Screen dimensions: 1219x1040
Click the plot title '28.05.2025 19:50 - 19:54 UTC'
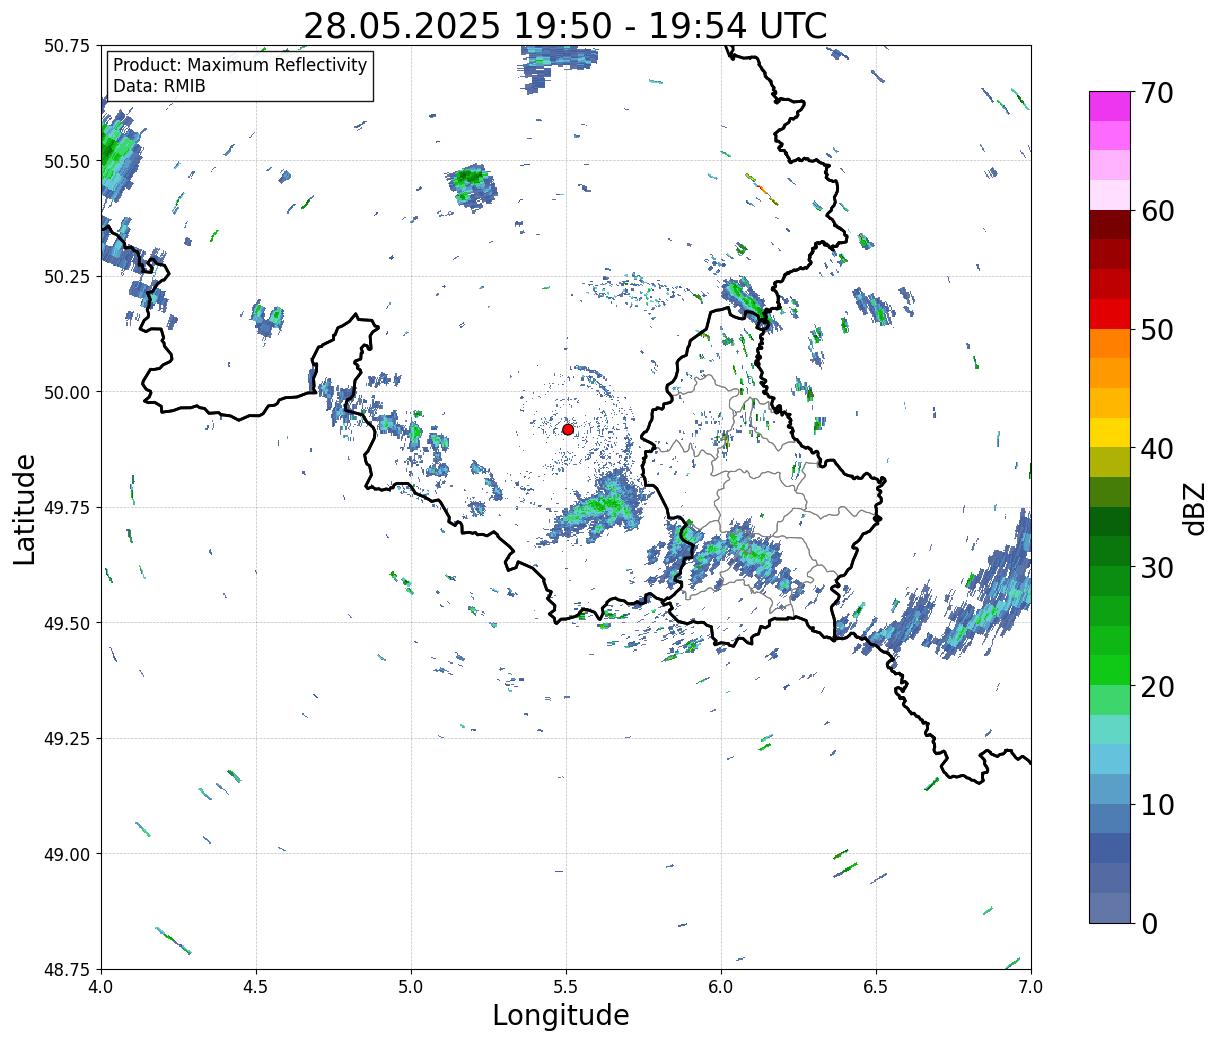point(565,26)
